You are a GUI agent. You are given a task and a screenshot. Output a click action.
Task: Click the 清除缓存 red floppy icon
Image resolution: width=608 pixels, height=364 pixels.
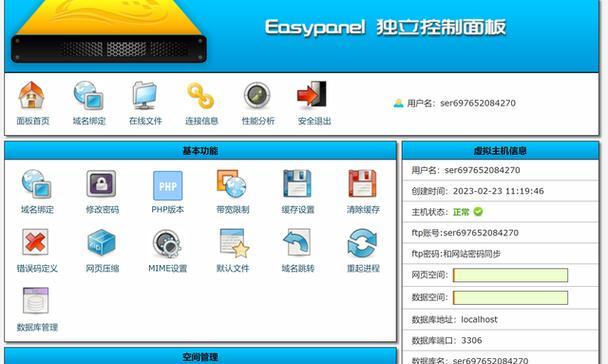pyautogui.click(x=362, y=184)
